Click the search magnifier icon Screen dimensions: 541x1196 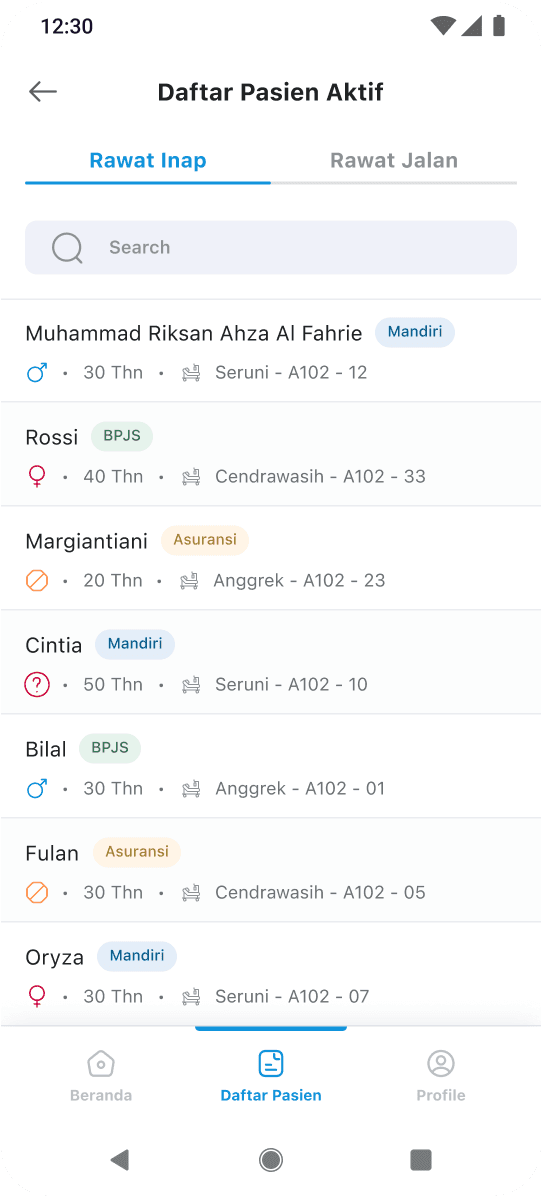67,248
